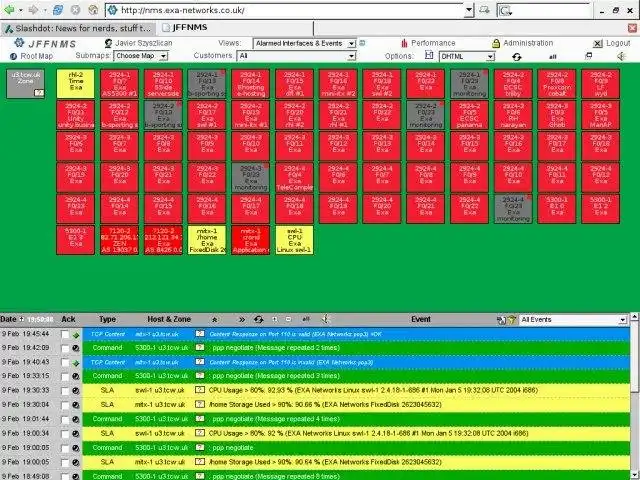Click the yellow rhl-2 Time Exa tile

click(76, 84)
